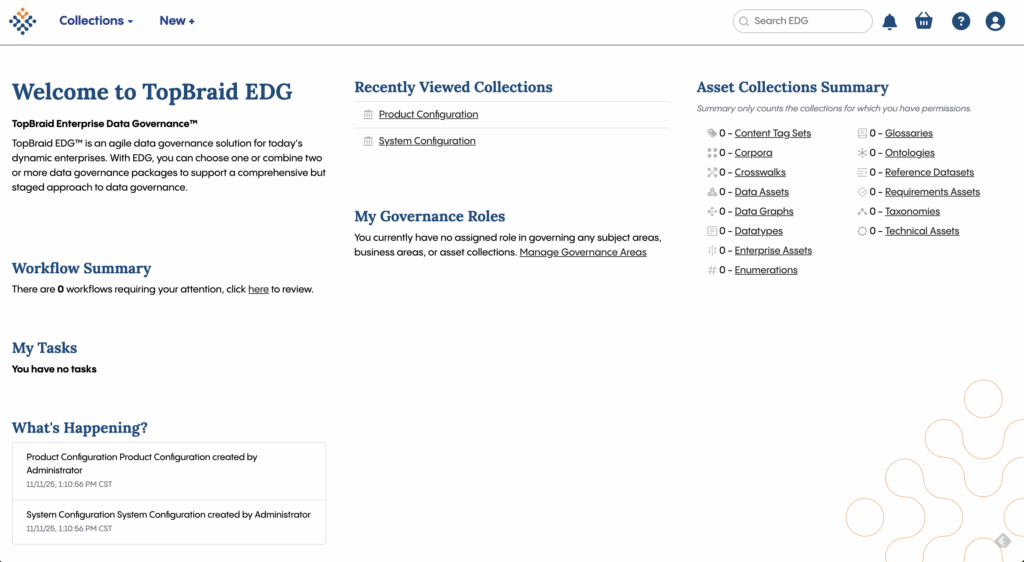Click the Content Tag Sets tag icon

(711, 133)
